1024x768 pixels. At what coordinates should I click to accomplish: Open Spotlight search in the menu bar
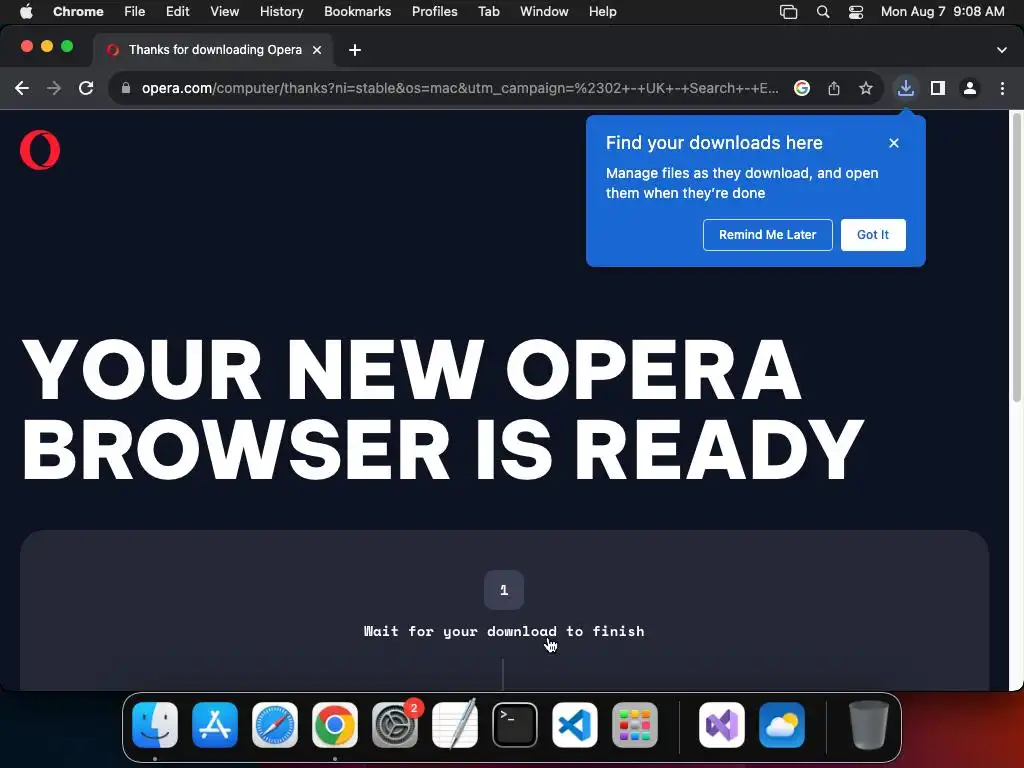click(x=823, y=12)
